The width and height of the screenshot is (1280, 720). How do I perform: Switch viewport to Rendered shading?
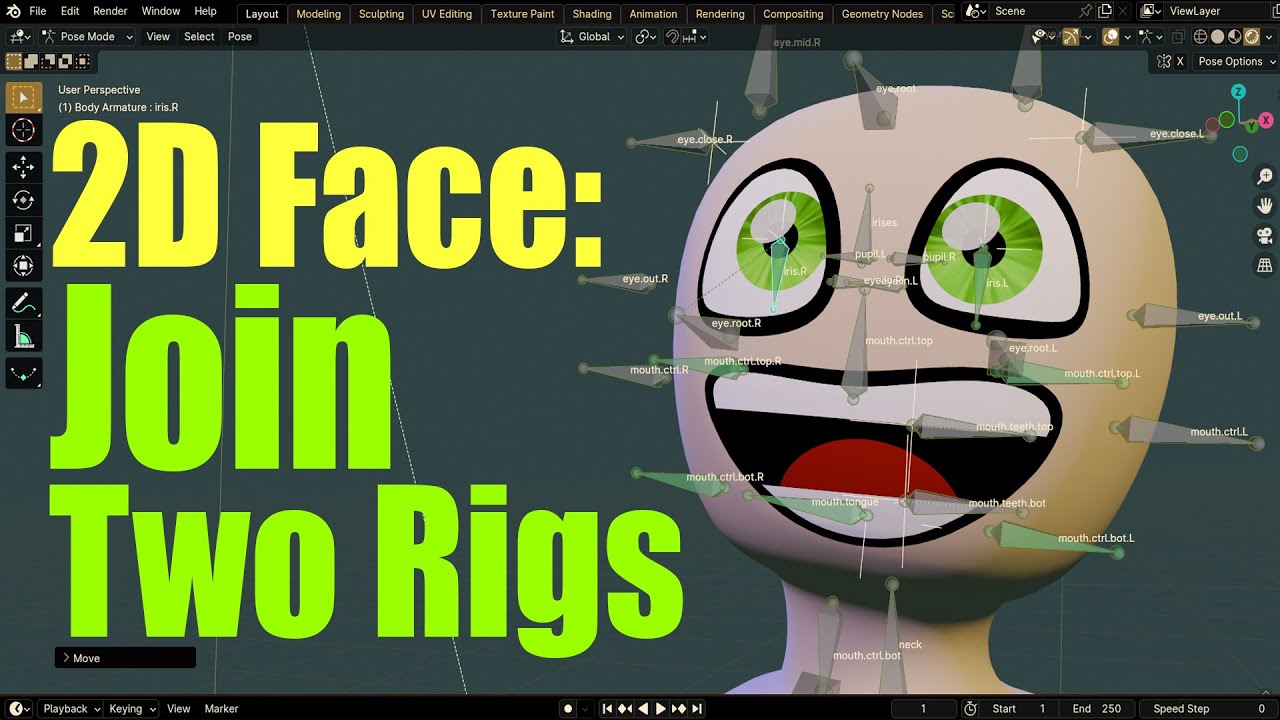[1253, 36]
